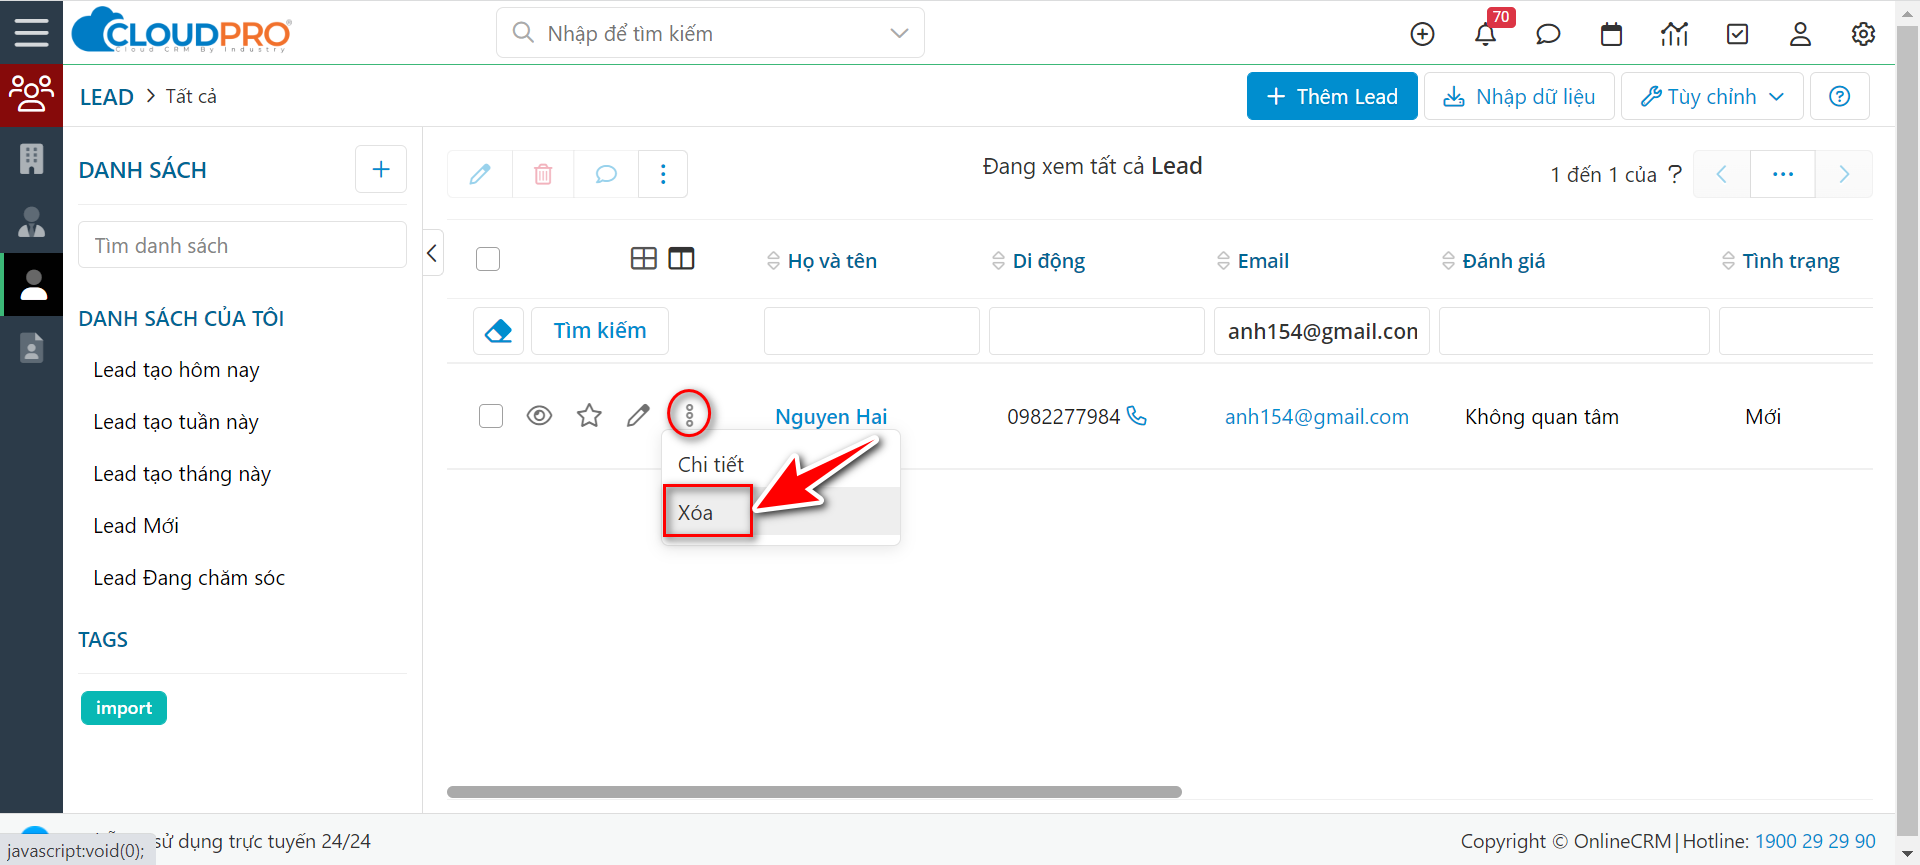Tick the select all checkbox
This screenshot has height=865, width=1920.
click(488, 259)
